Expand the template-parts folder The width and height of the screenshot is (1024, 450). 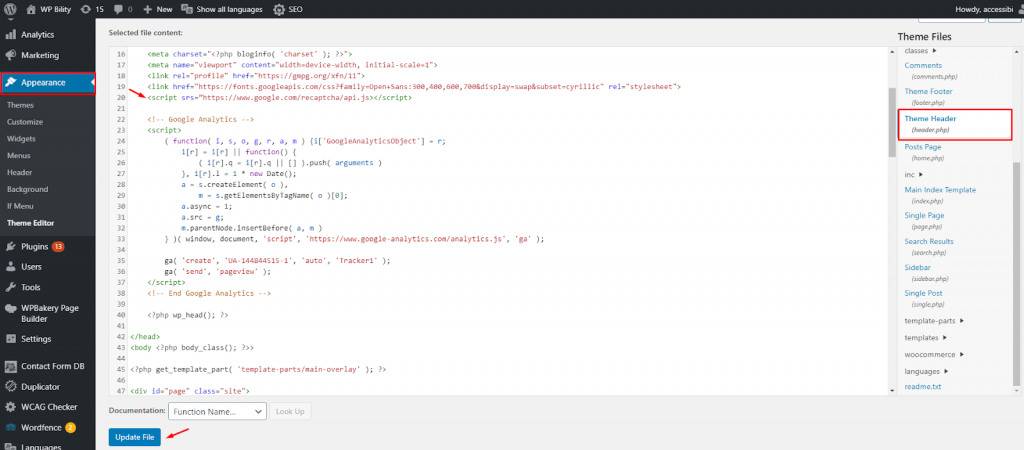click(x=963, y=321)
